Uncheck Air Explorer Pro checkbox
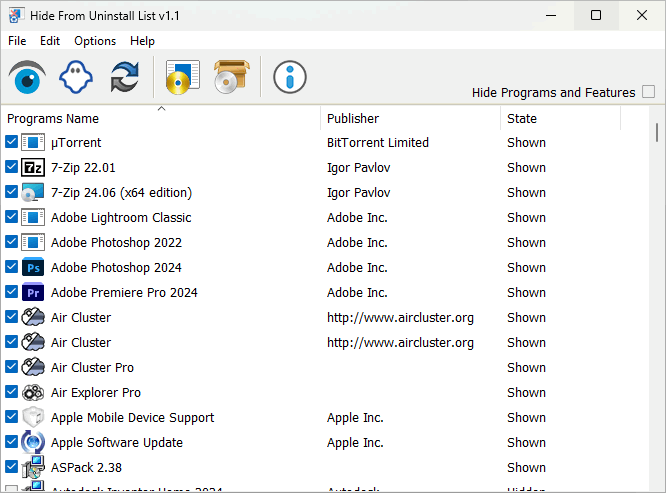 [11, 392]
